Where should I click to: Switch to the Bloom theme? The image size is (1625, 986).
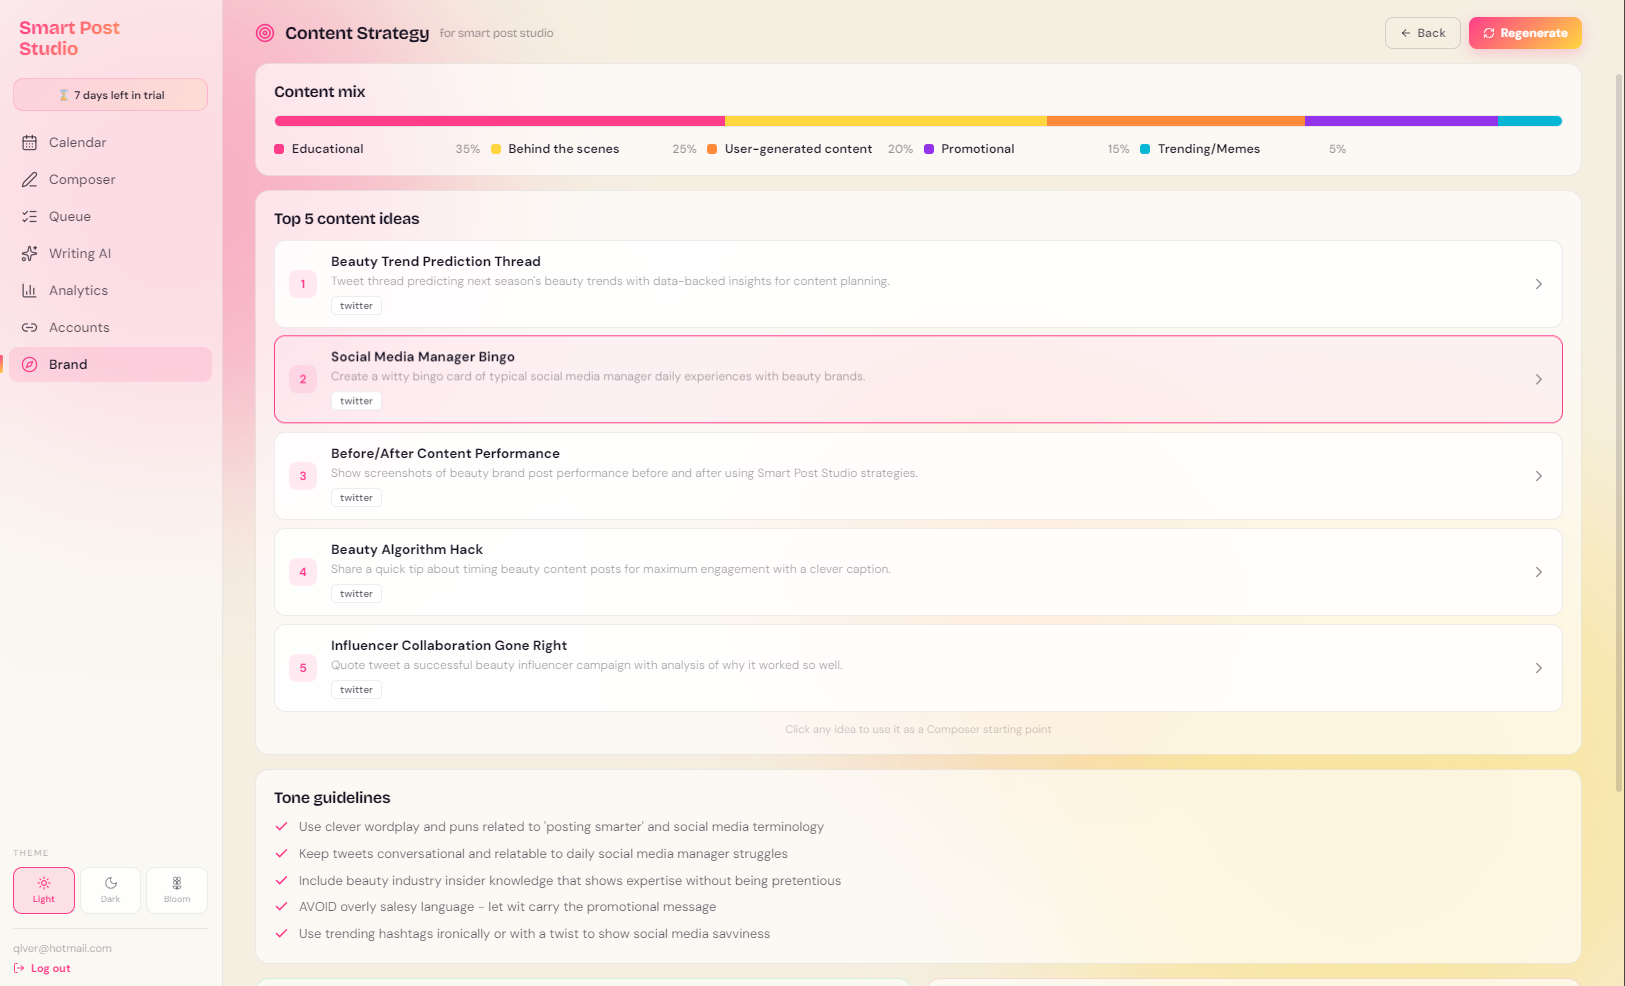coord(177,890)
